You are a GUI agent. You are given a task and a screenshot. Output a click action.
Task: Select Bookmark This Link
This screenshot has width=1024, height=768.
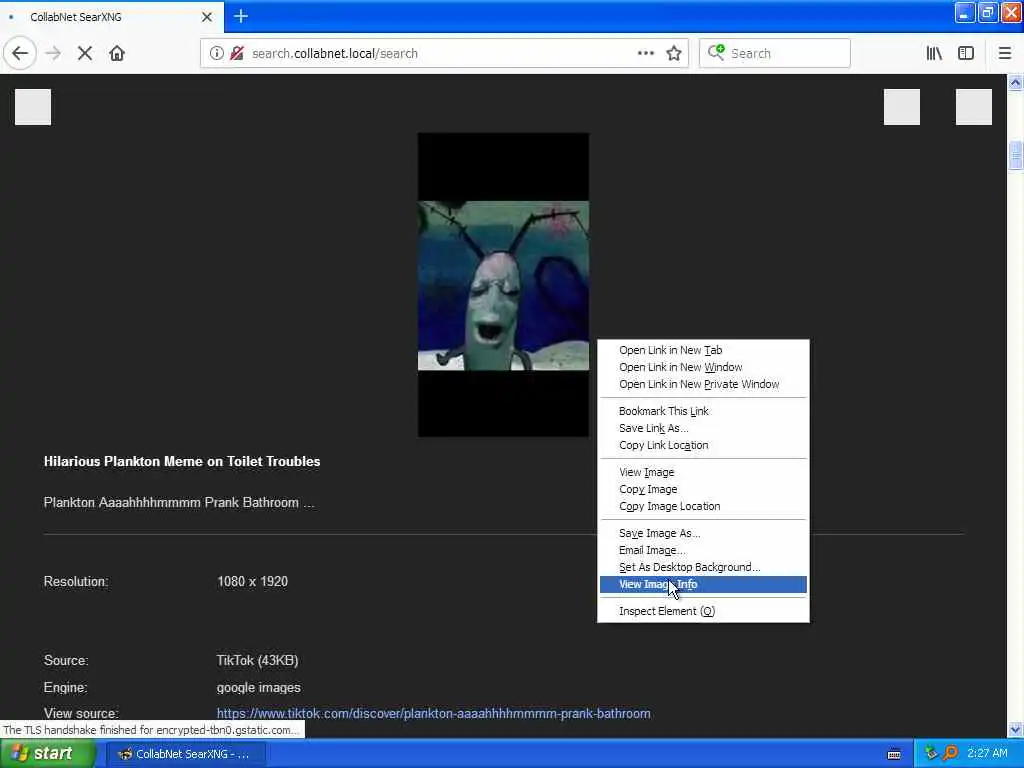click(x=703, y=411)
